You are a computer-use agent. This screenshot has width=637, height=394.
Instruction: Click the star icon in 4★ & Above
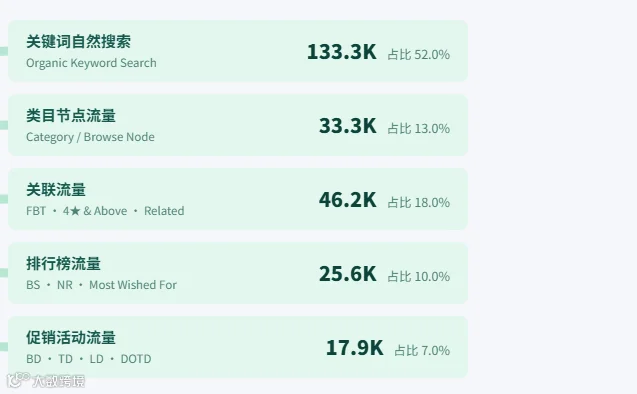coord(75,211)
